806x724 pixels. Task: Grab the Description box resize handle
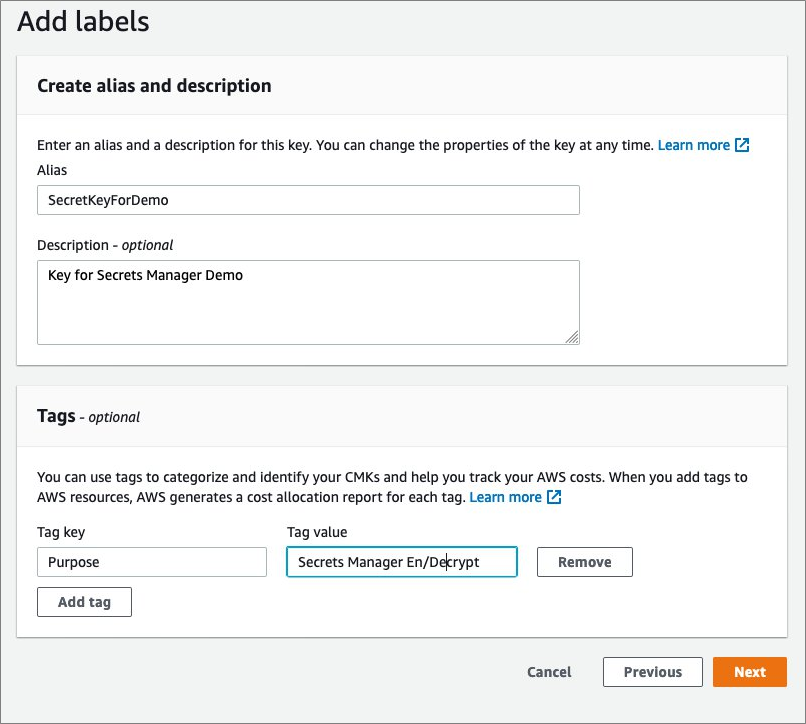pyautogui.click(x=572, y=337)
